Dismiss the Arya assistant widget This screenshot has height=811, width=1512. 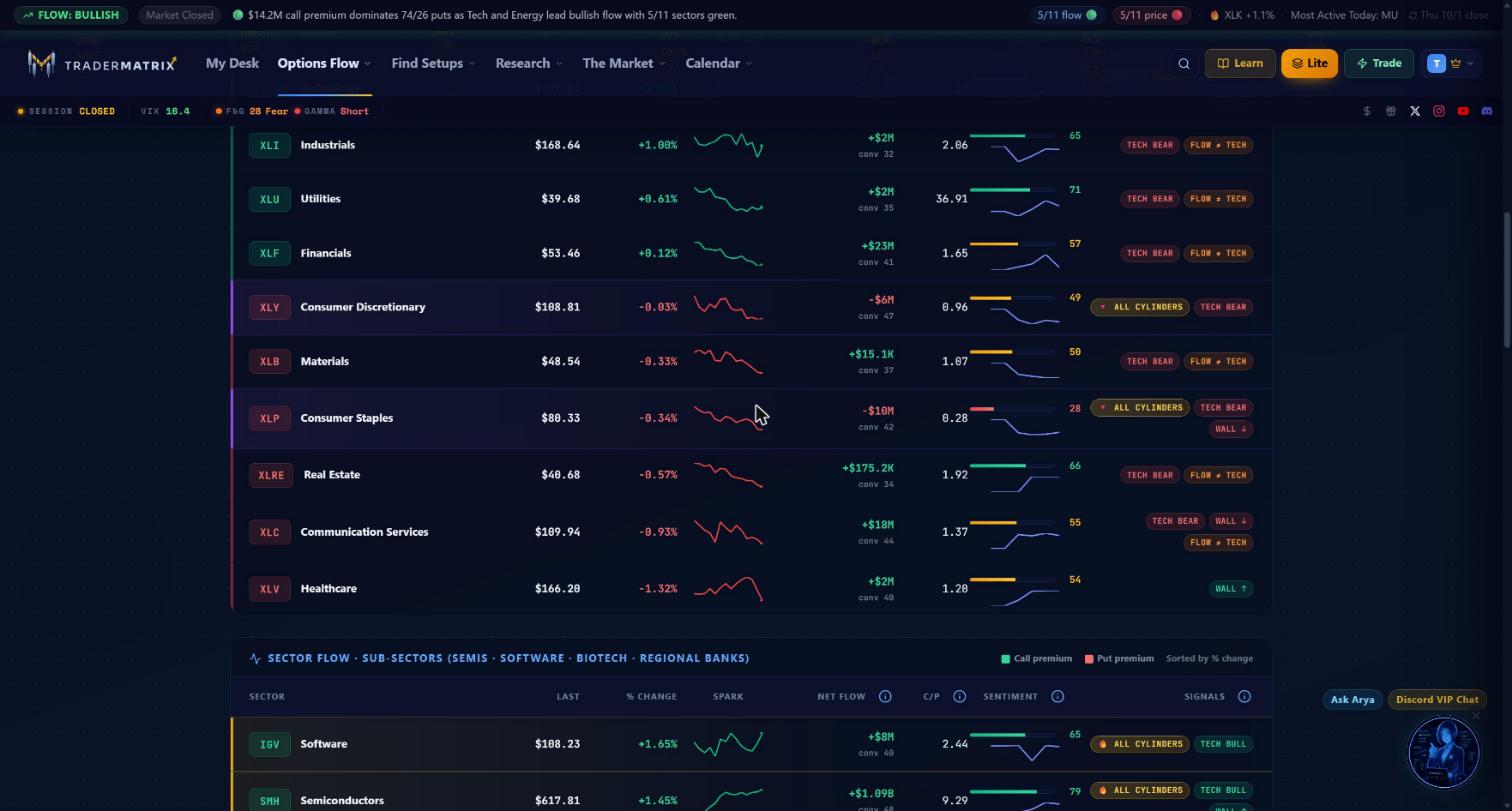pyautogui.click(x=1475, y=715)
